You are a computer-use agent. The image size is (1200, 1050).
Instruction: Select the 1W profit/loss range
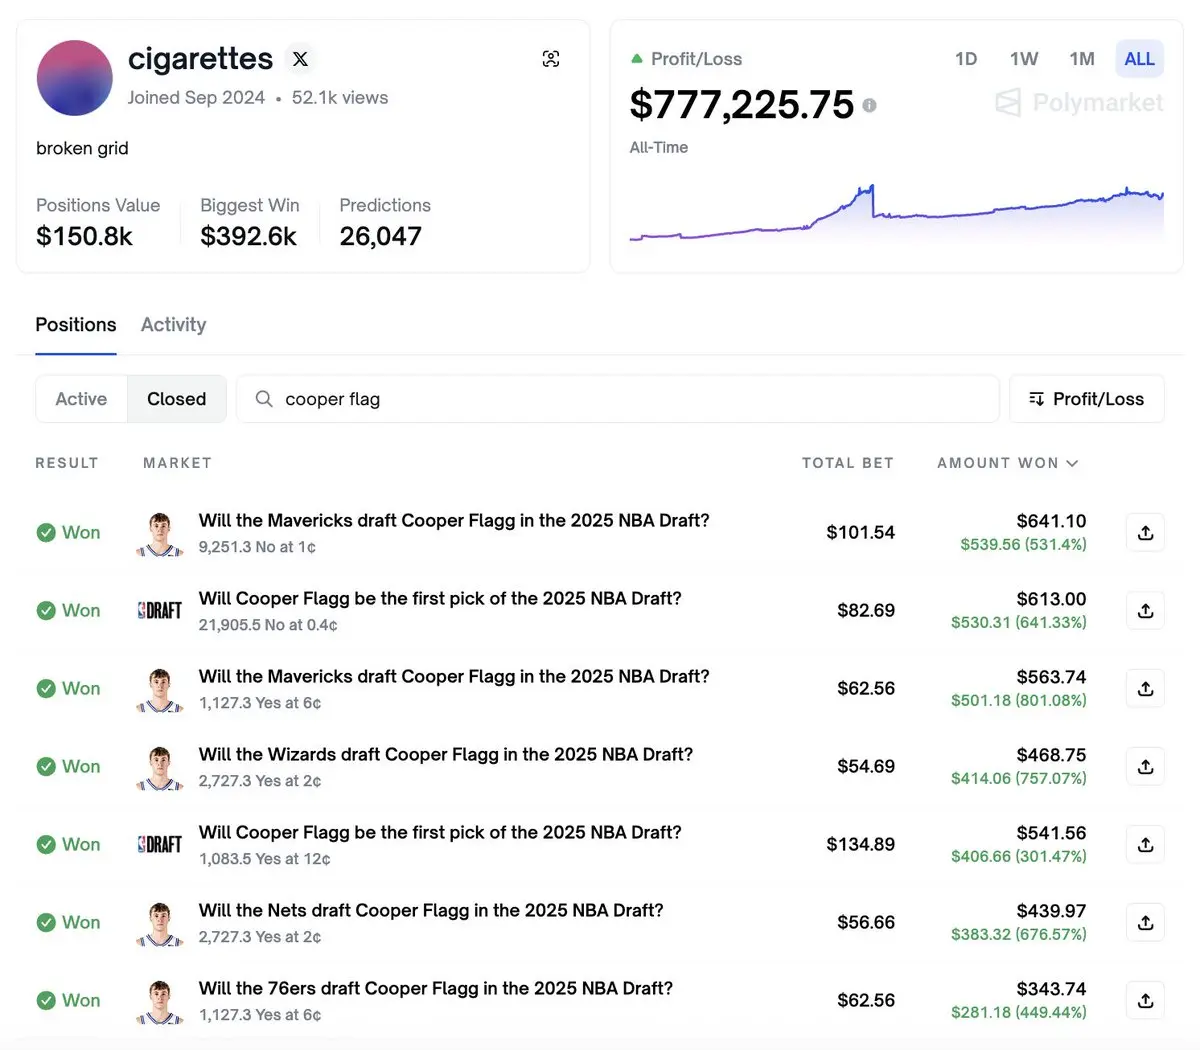[x=1024, y=59]
